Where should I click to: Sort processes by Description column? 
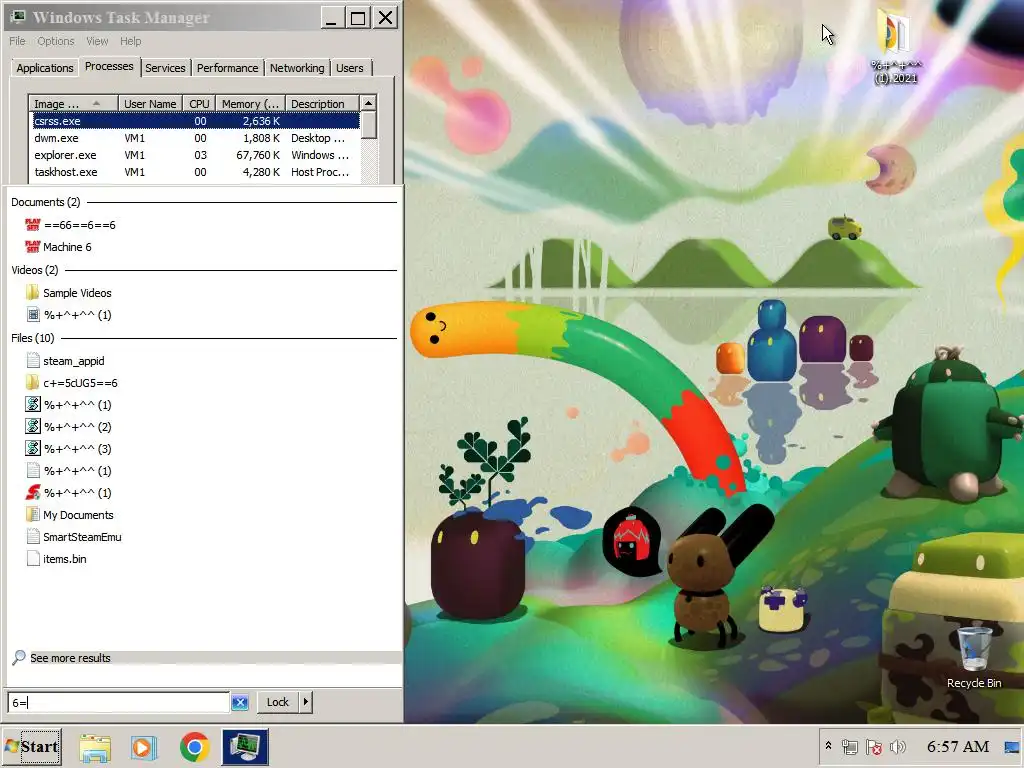[322, 104]
